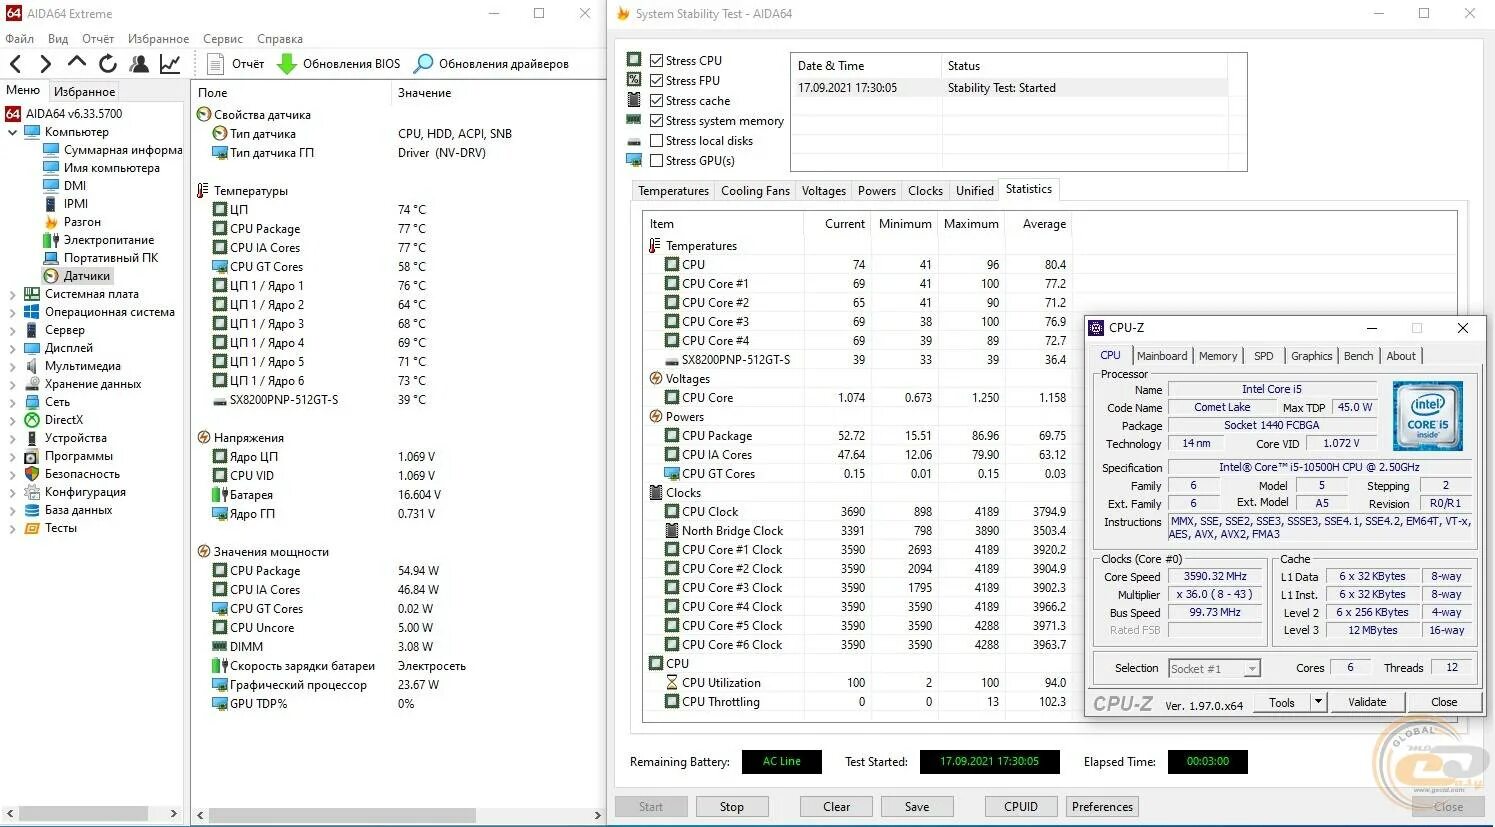Go forward with the AIDA64 toolbar arrow

(x=45, y=64)
